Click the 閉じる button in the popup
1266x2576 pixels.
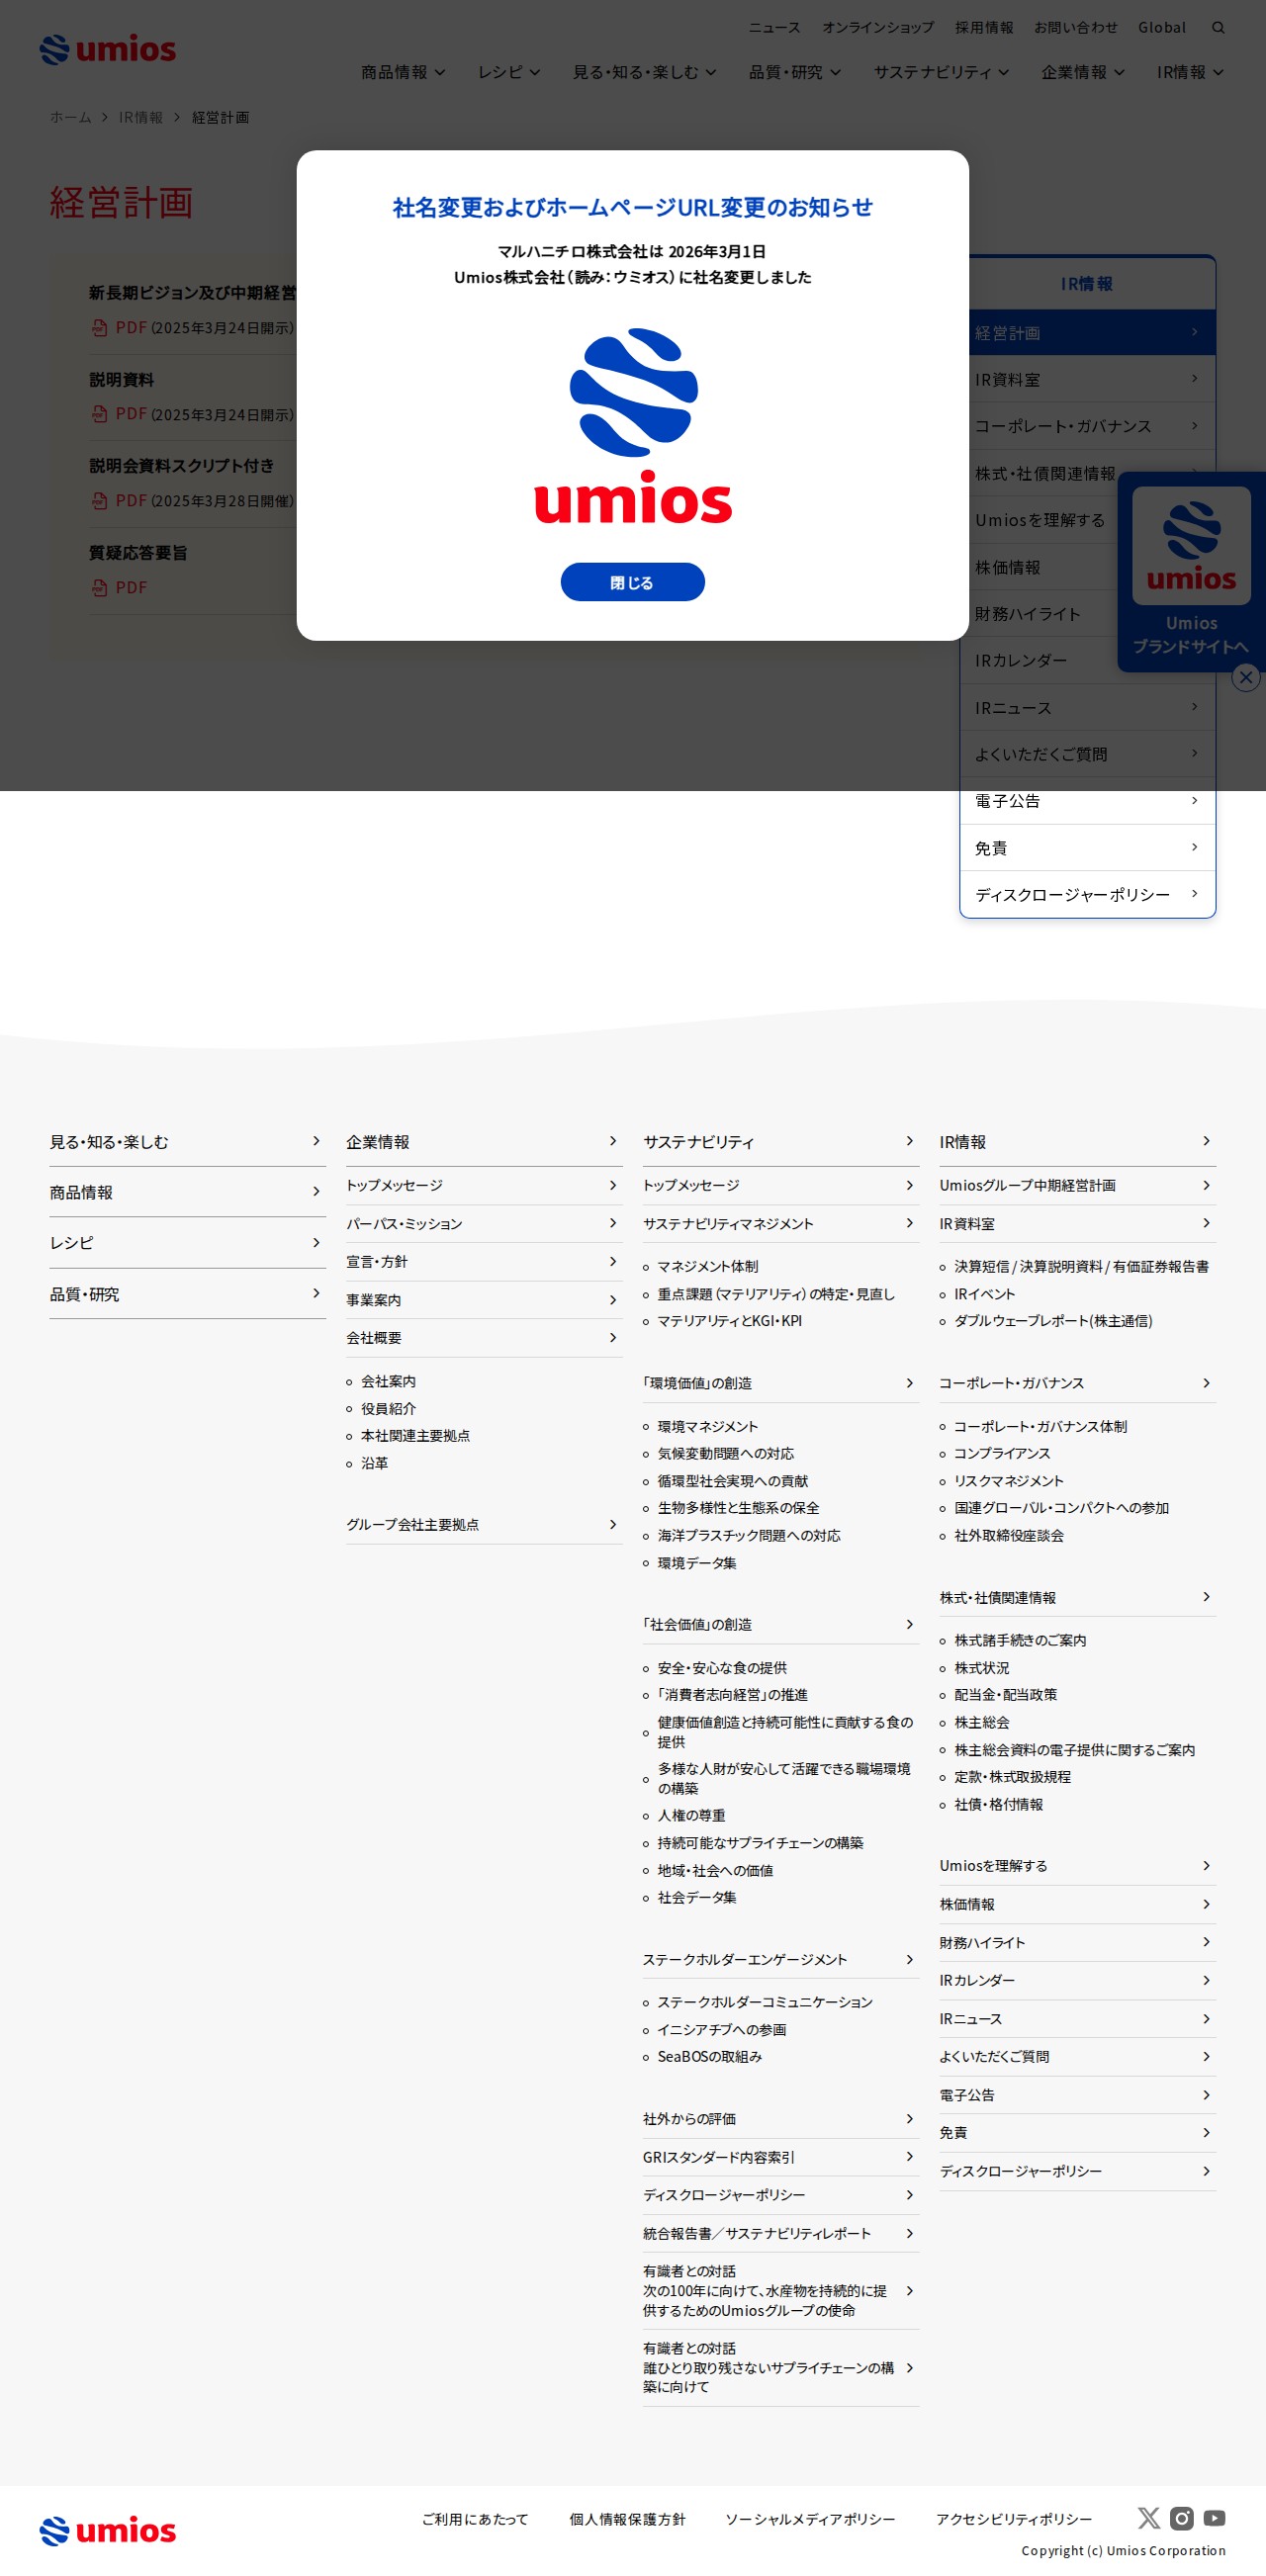click(632, 582)
